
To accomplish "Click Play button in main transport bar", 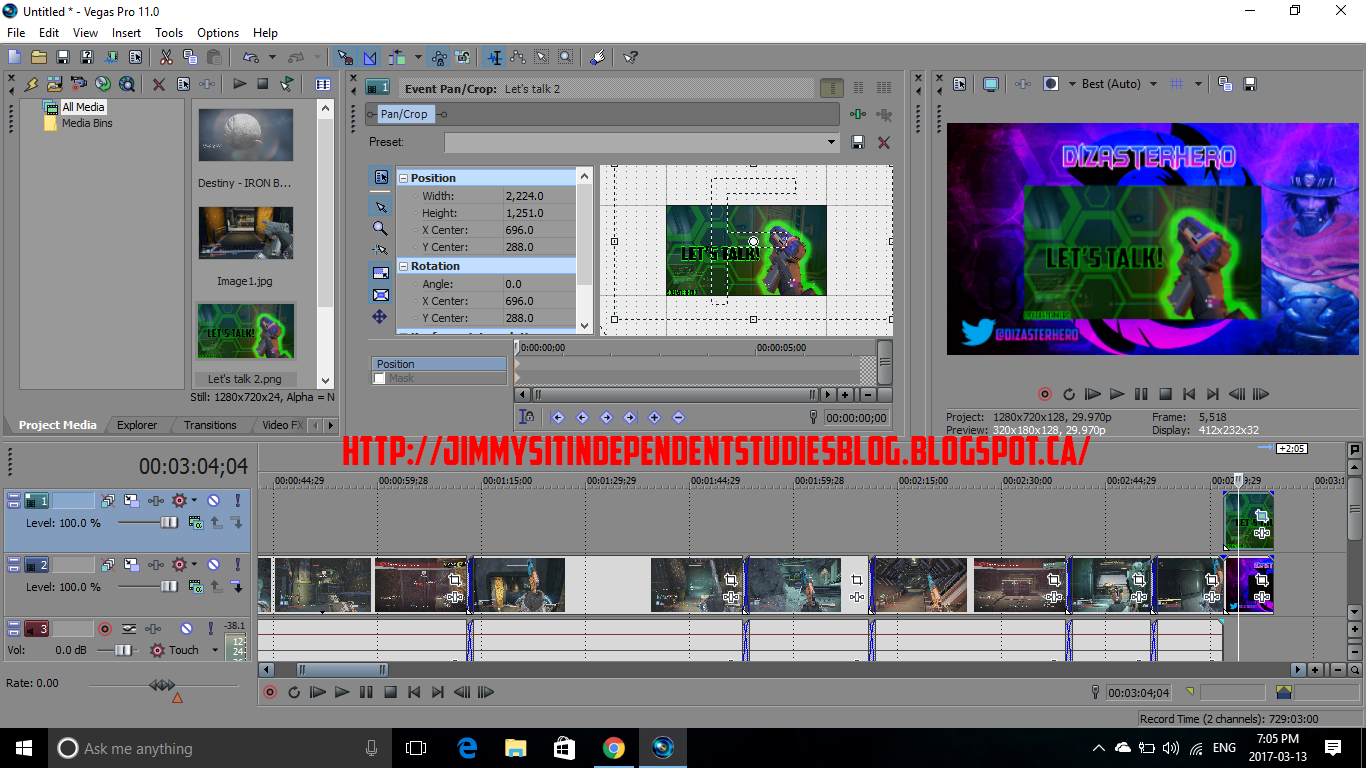I will [x=342, y=692].
